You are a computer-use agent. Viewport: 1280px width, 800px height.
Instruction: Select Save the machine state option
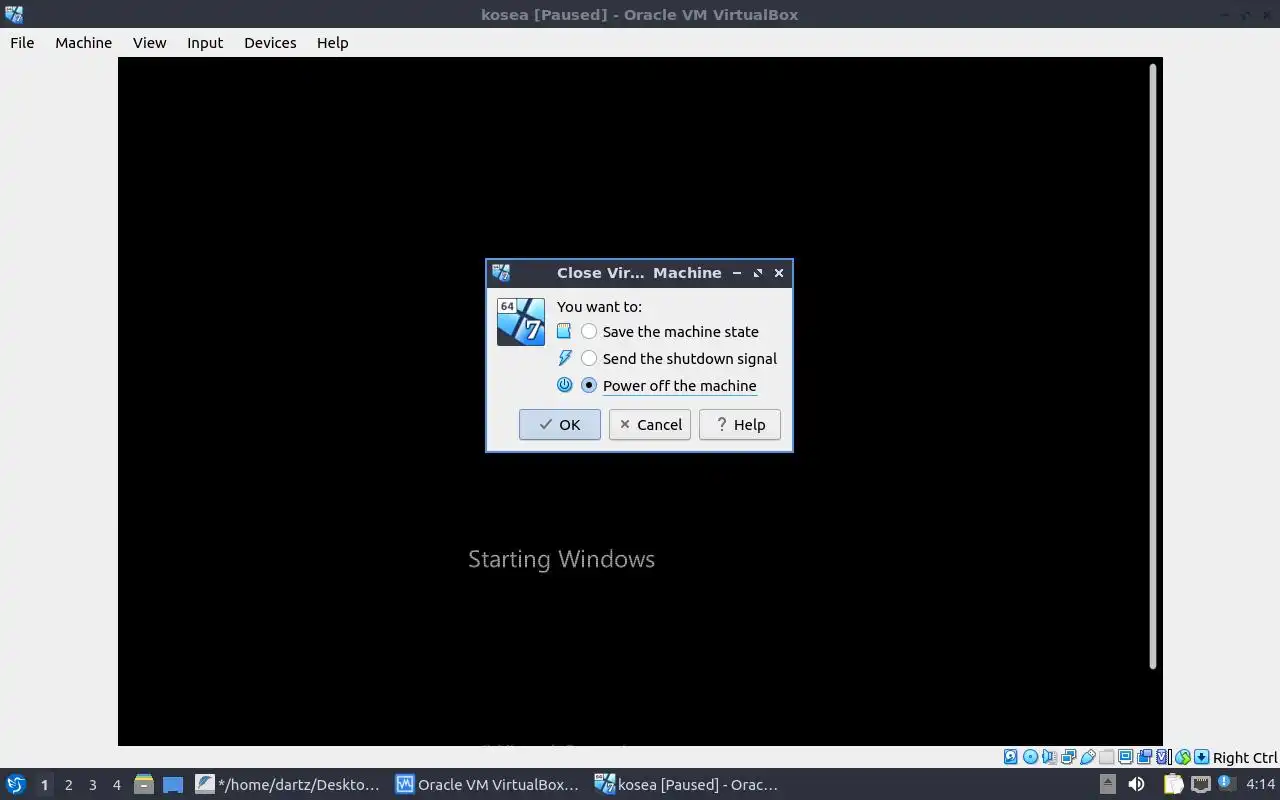(671, 331)
